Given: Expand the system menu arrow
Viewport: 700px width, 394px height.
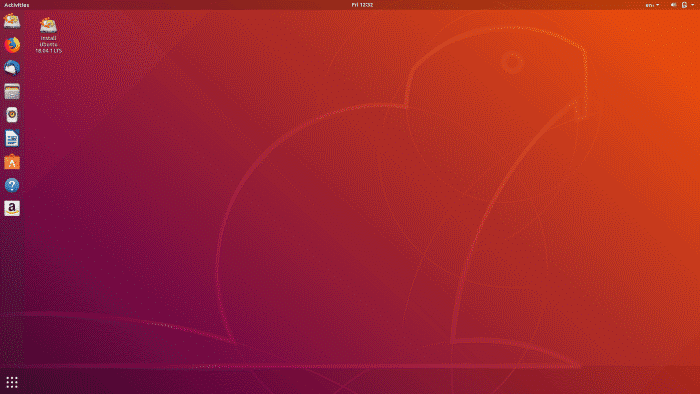Looking at the screenshot, I should coord(693,5).
